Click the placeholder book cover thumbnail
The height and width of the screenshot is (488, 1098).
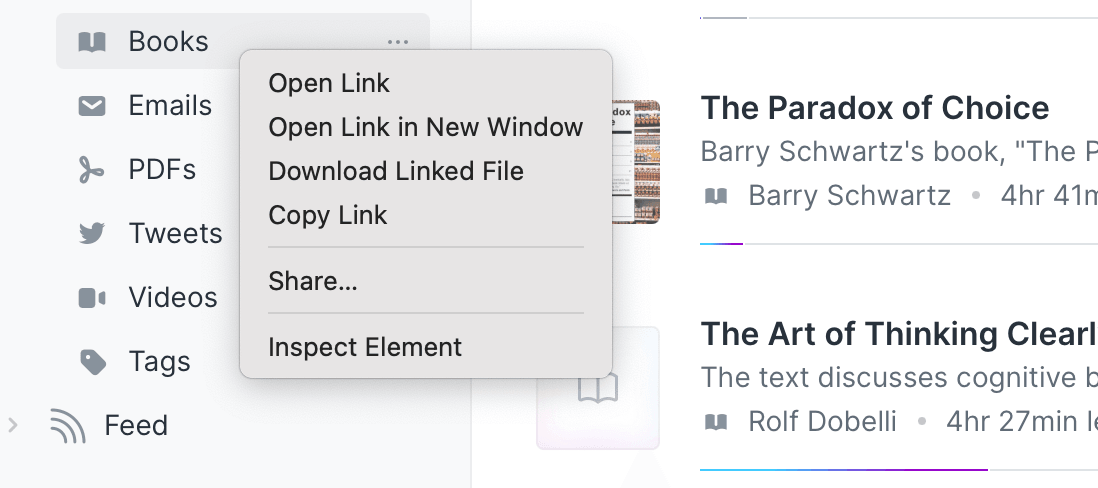pyautogui.click(x=598, y=388)
